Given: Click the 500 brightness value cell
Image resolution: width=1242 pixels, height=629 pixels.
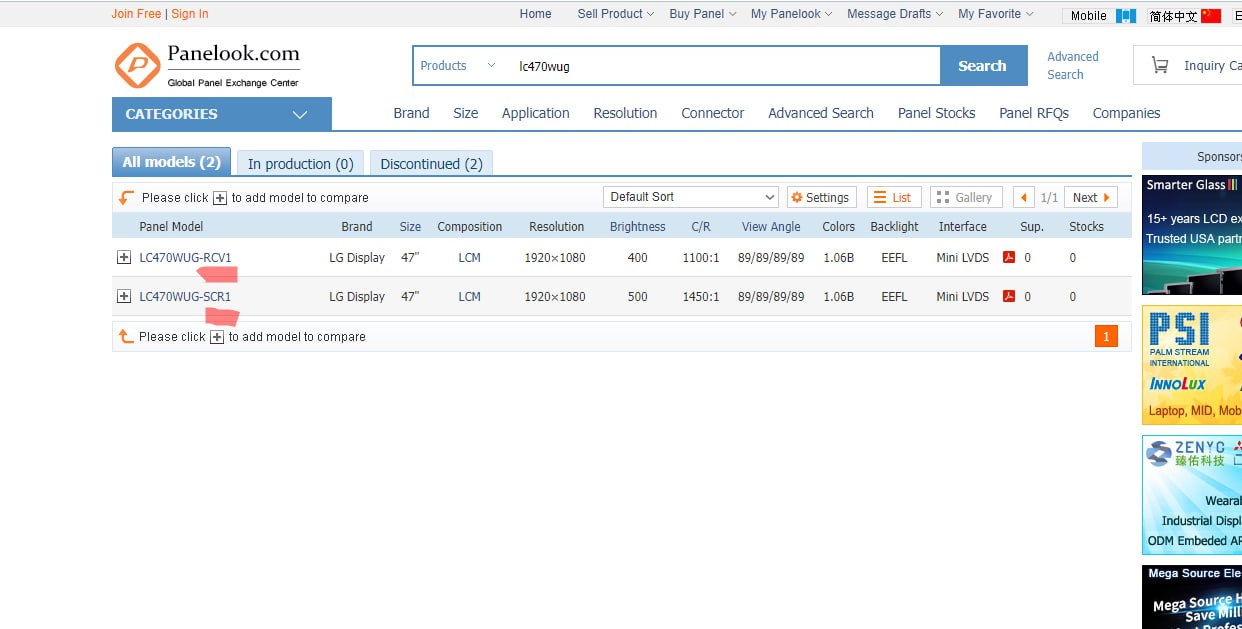Looking at the screenshot, I should point(638,296).
